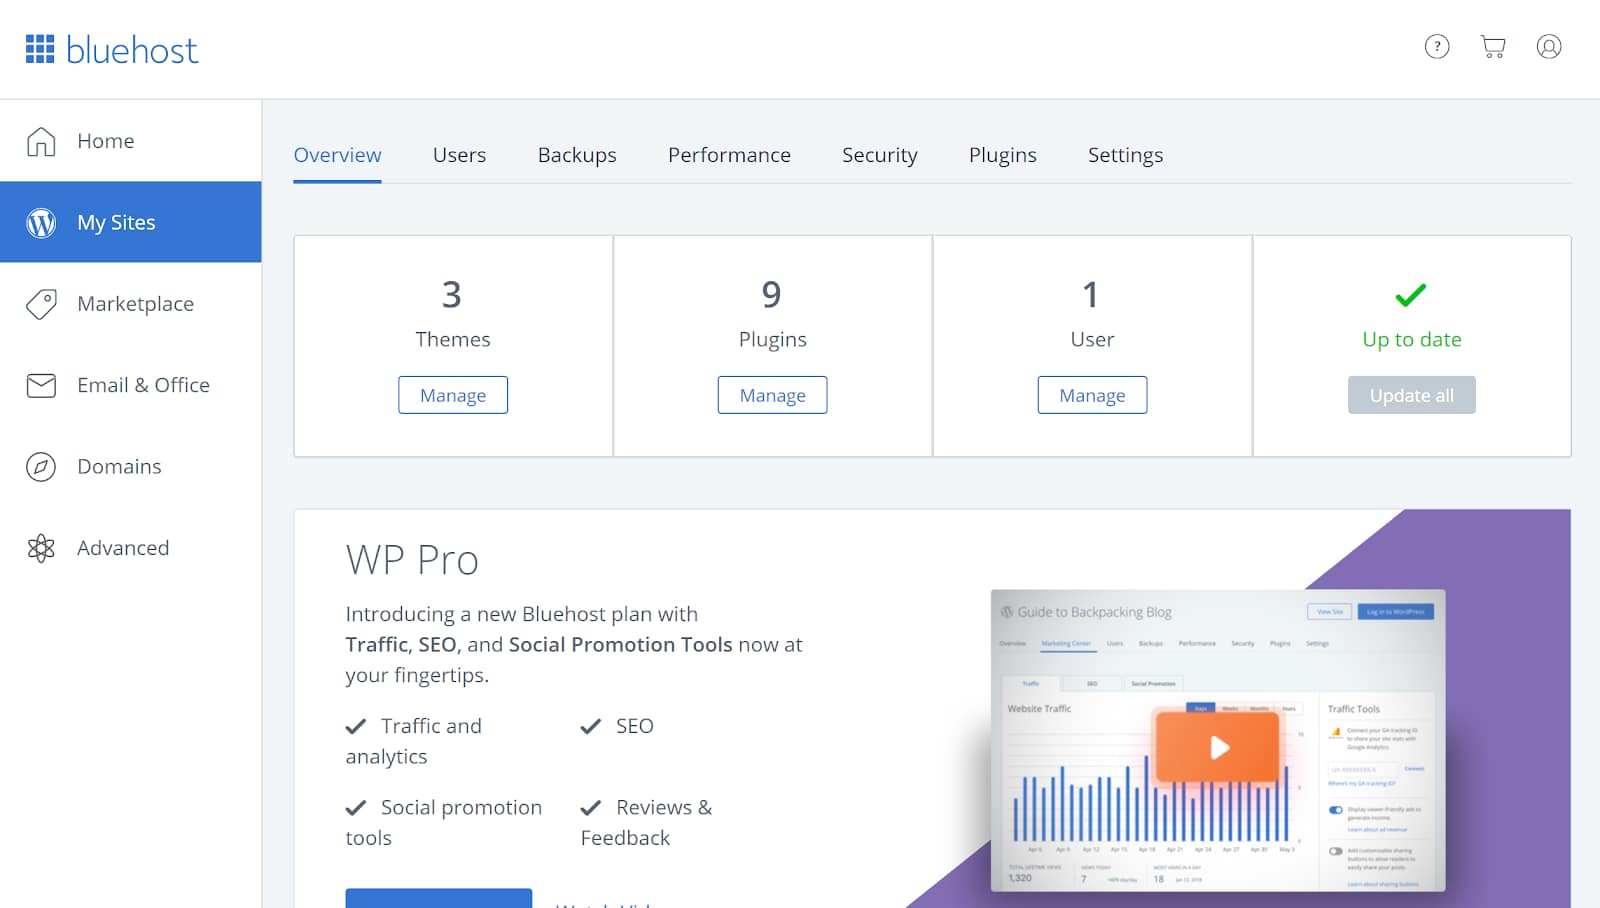Open Marketplace using the price-tag icon

(40, 303)
